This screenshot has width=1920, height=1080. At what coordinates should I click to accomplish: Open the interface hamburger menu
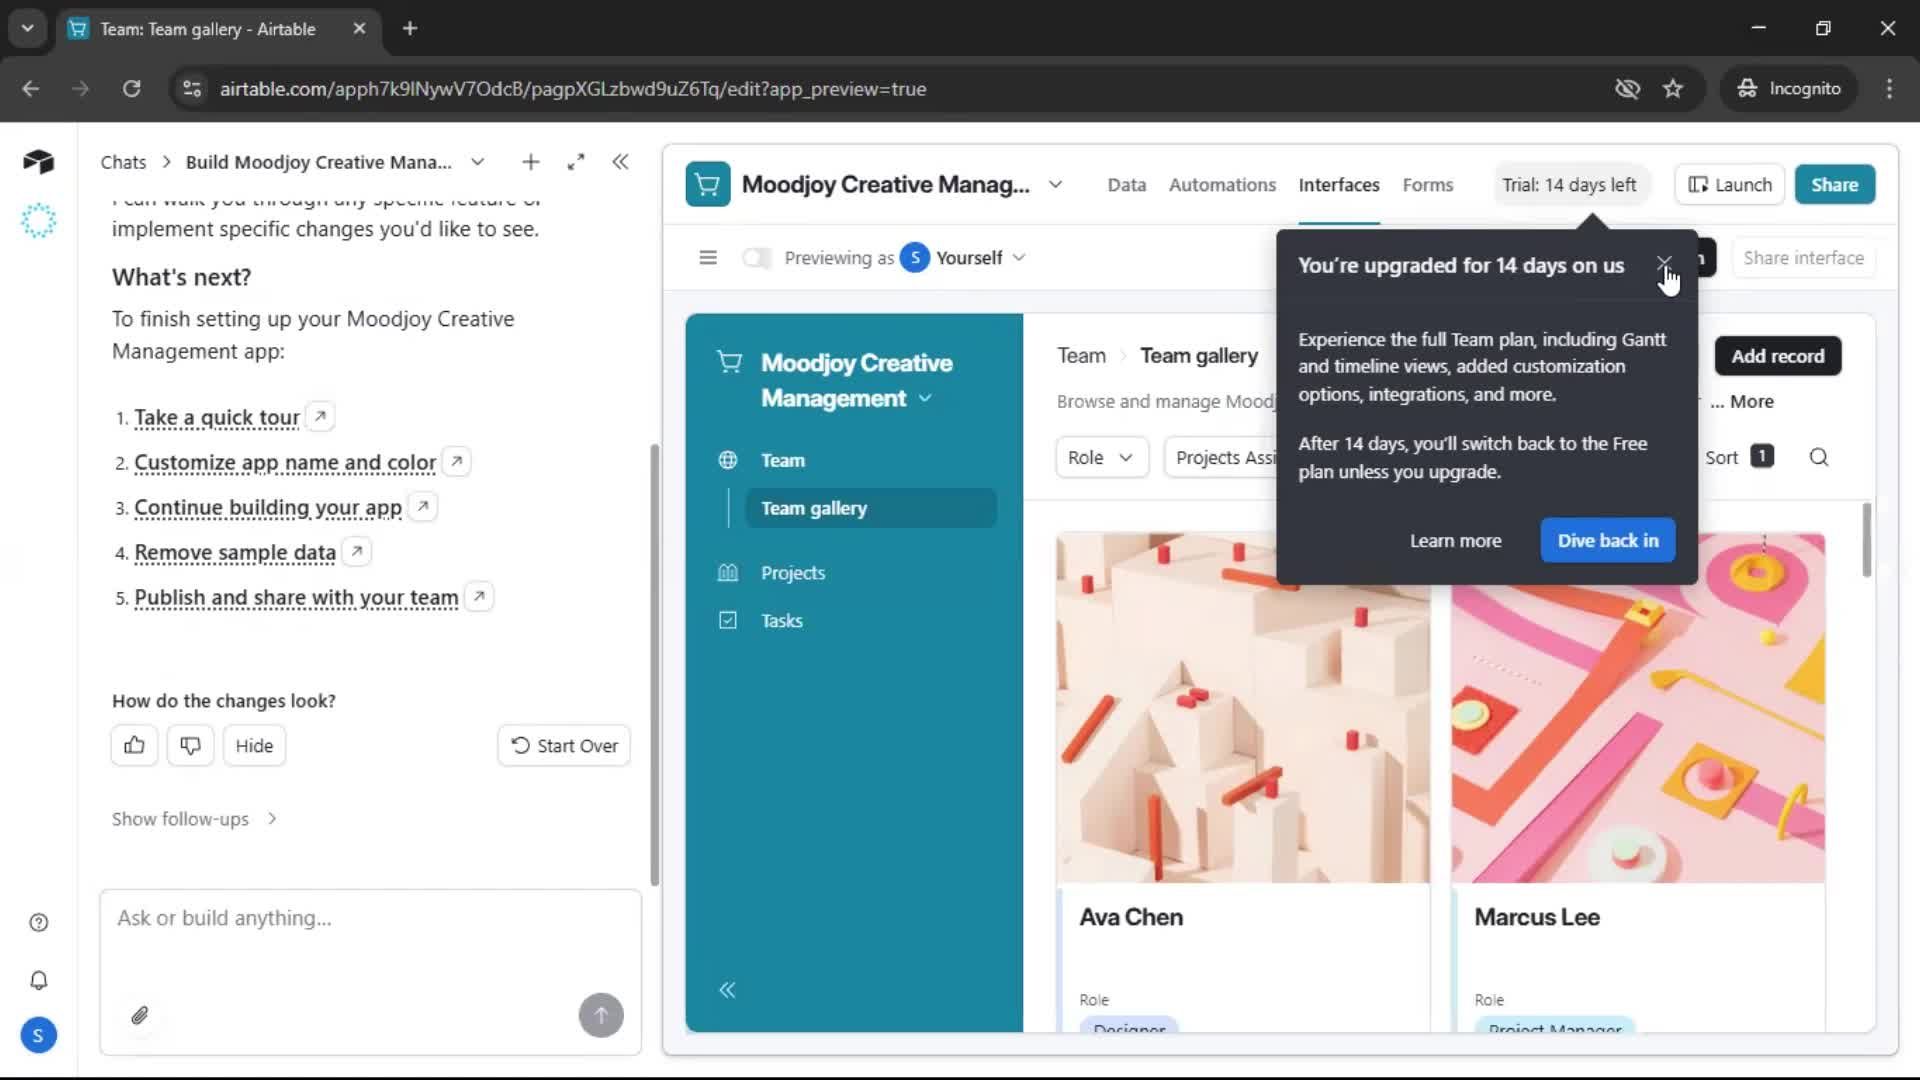point(708,257)
